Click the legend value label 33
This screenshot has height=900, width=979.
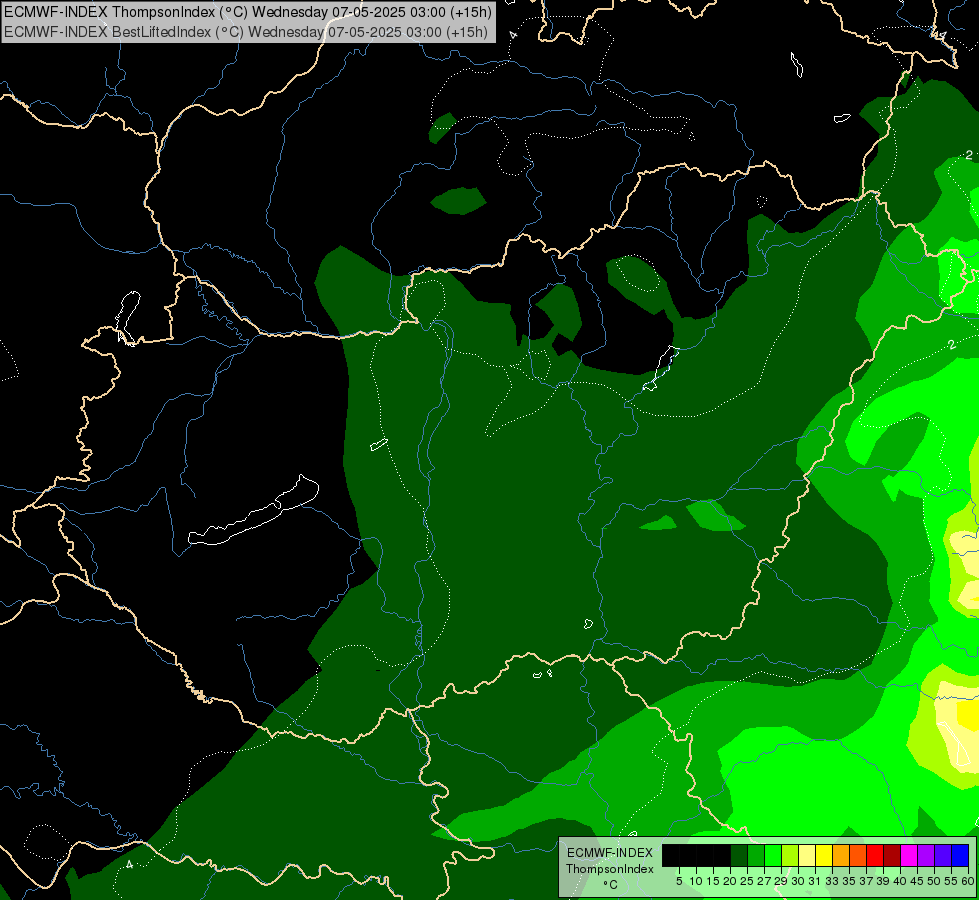coord(832,881)
